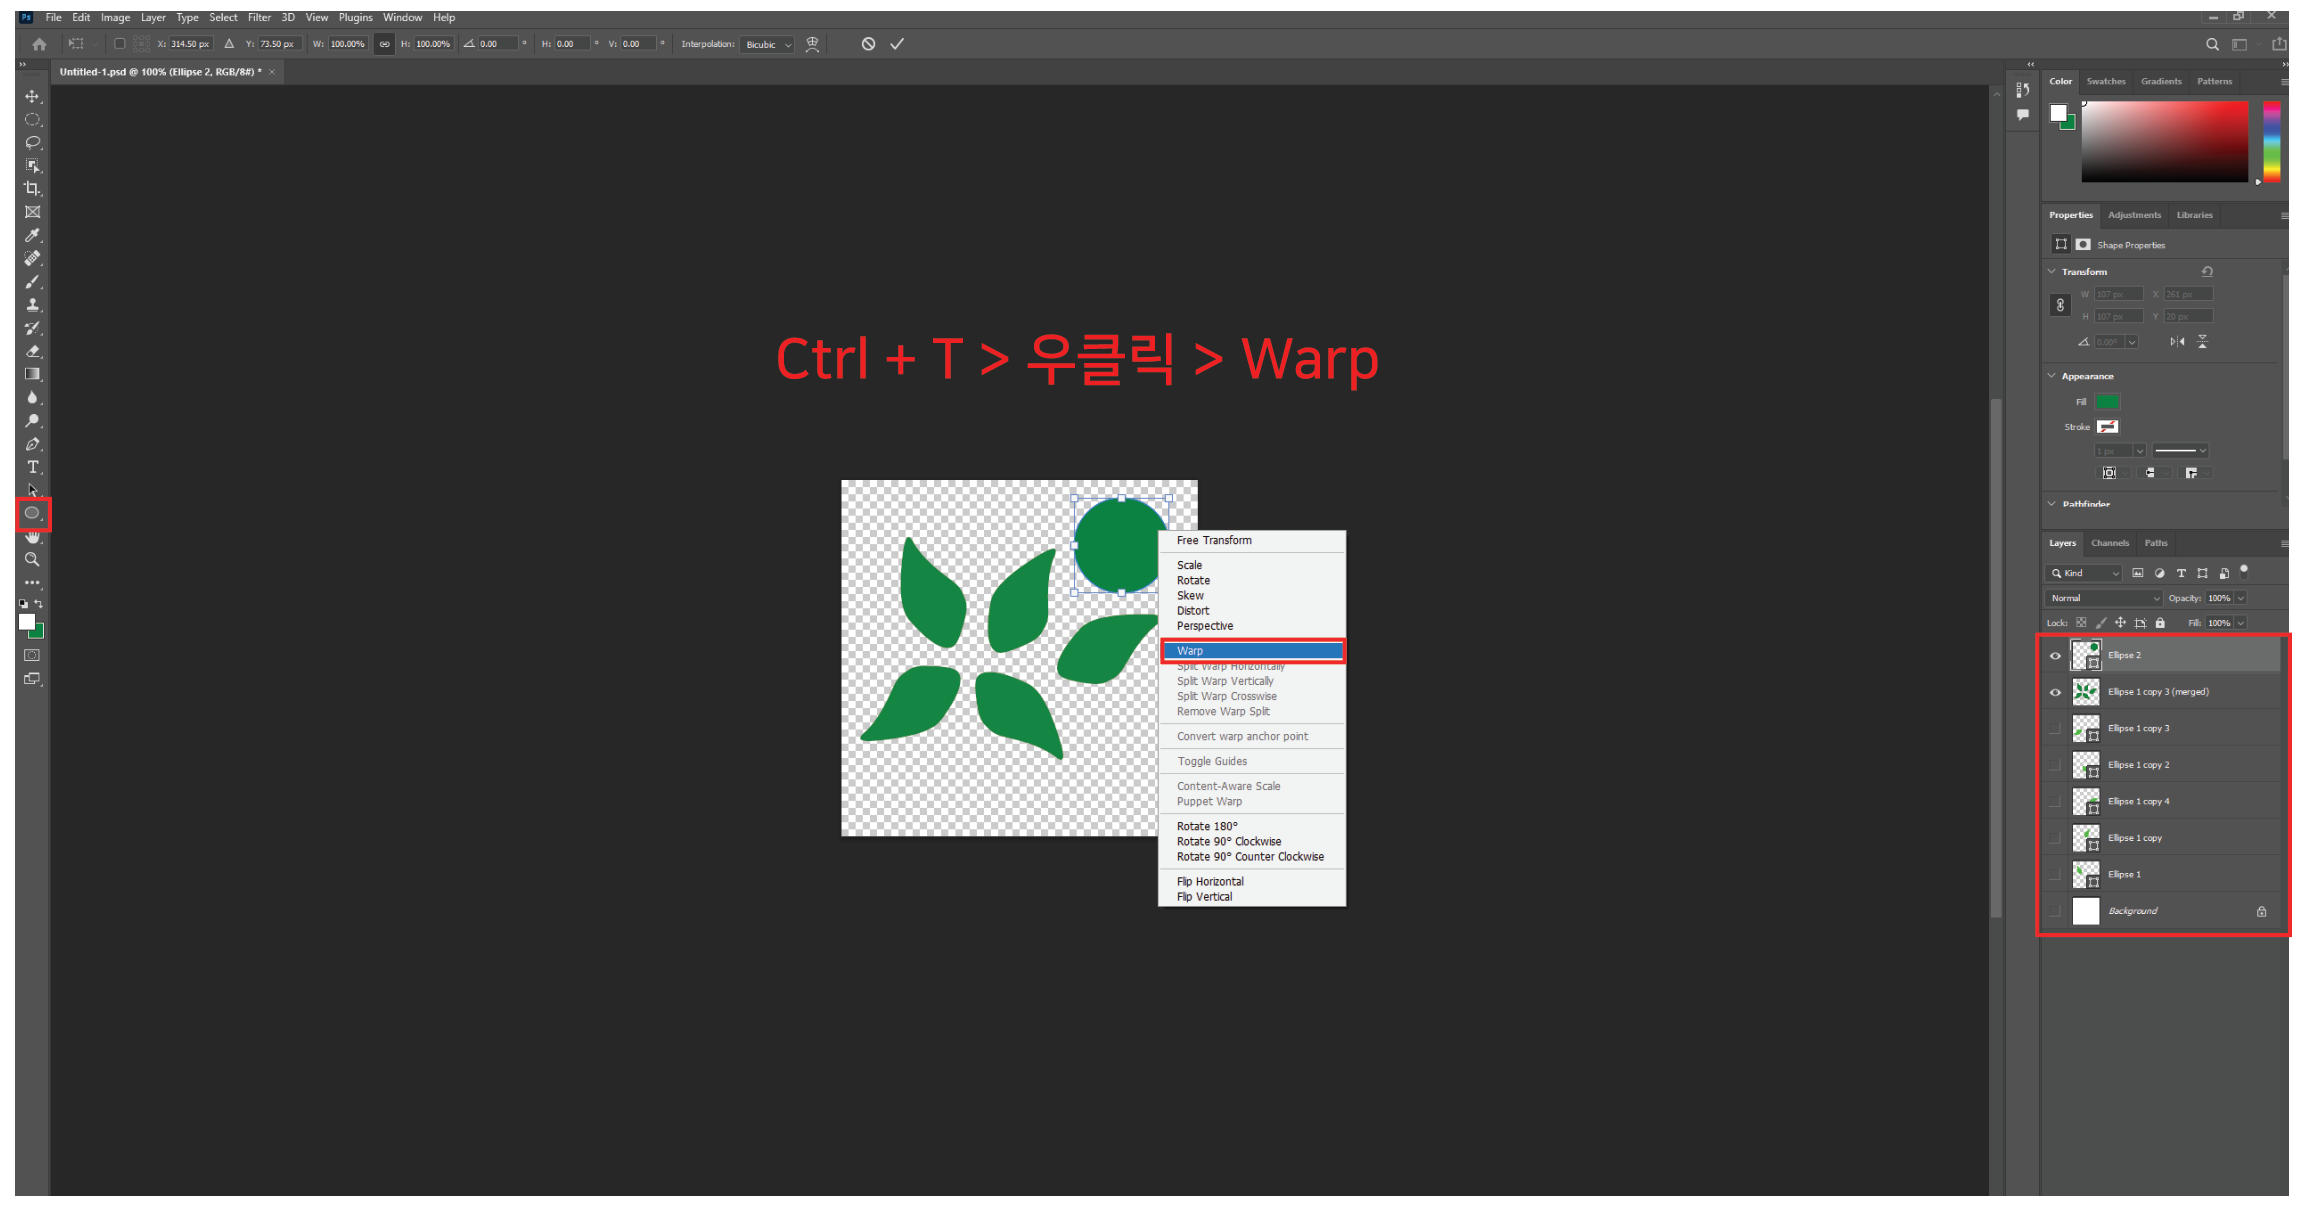Switch between free transform and warp modes

point(812,44)
